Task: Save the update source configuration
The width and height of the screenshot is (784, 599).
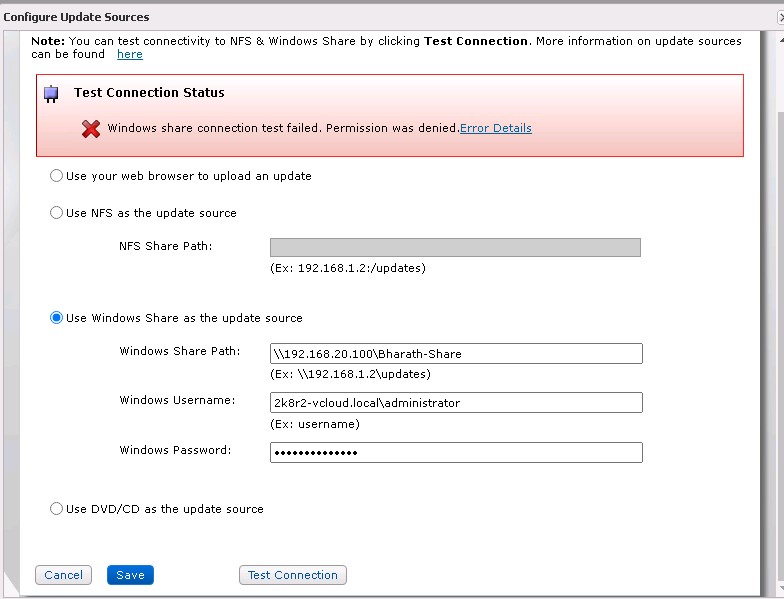Action: click(130, 575)
